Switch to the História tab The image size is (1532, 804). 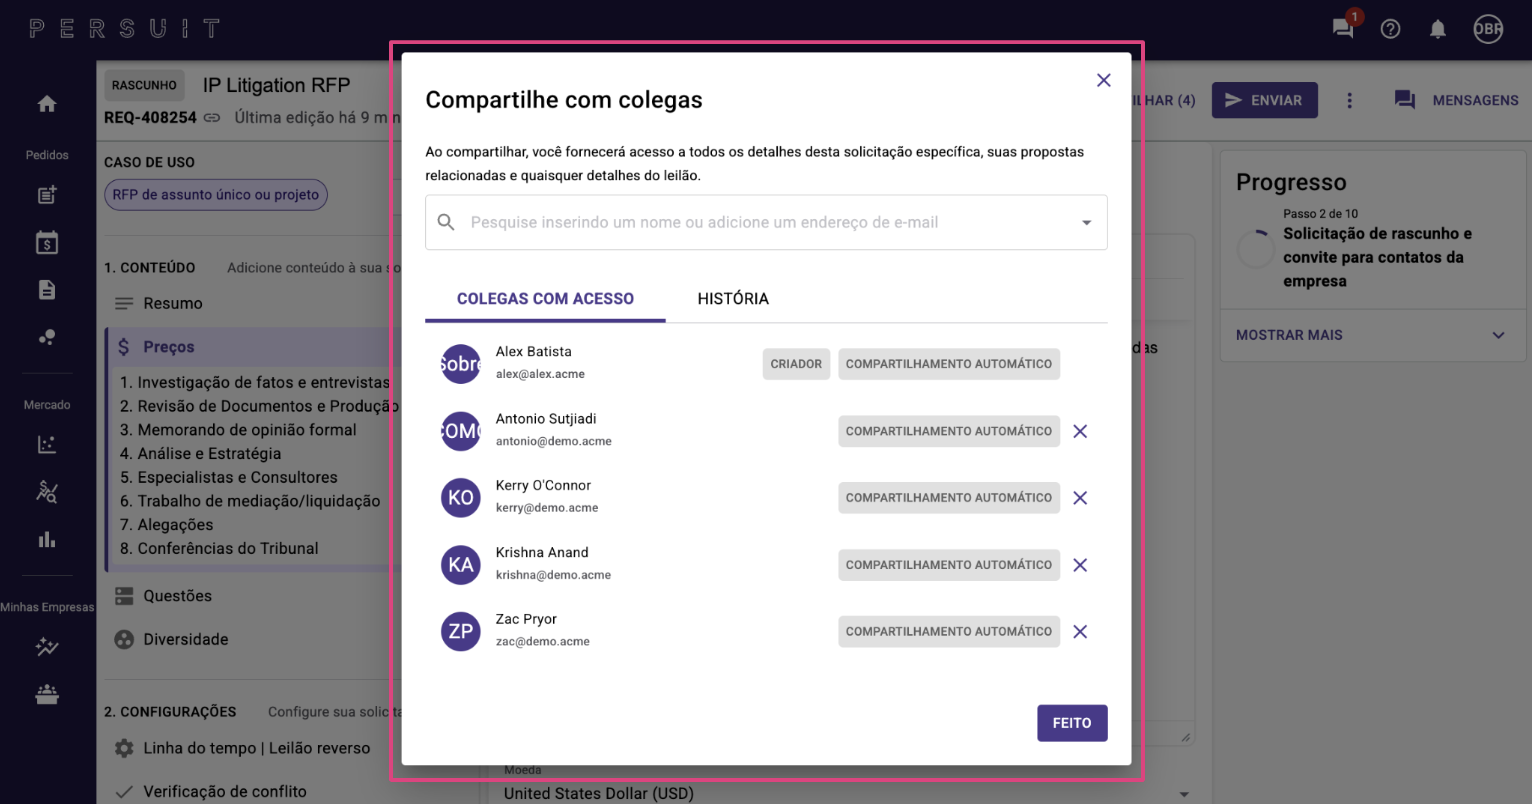click(x=733, y=299)
